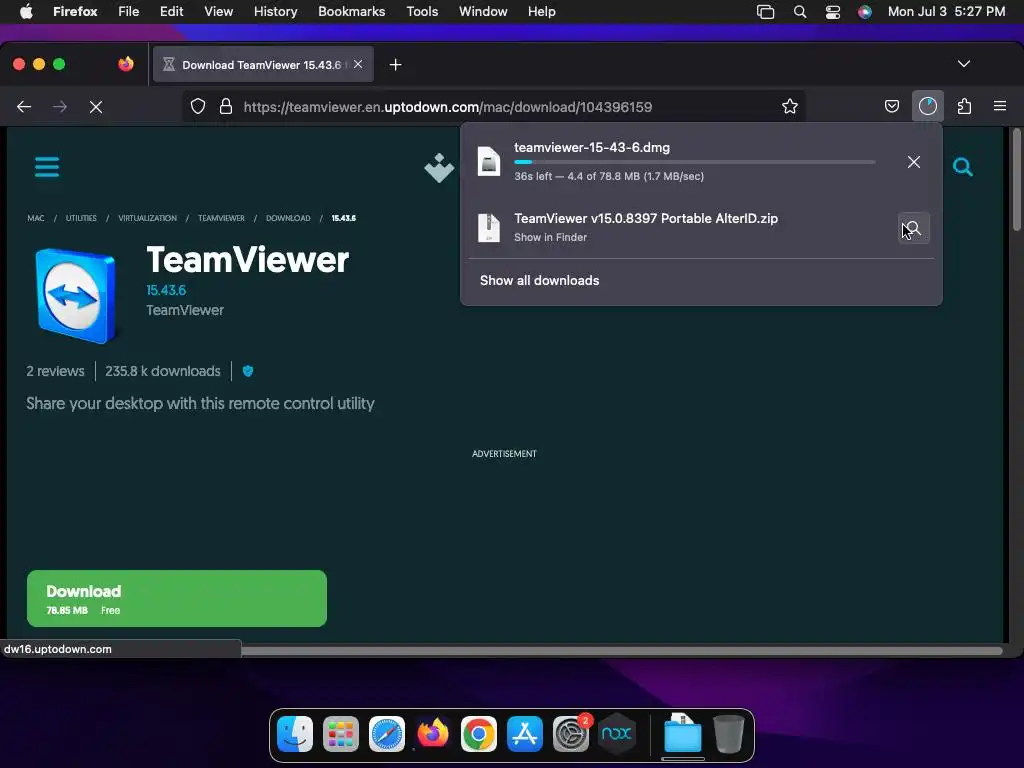1024x768 pixels.
Task: Click the site security padlock
Action: tap(226, 106)
